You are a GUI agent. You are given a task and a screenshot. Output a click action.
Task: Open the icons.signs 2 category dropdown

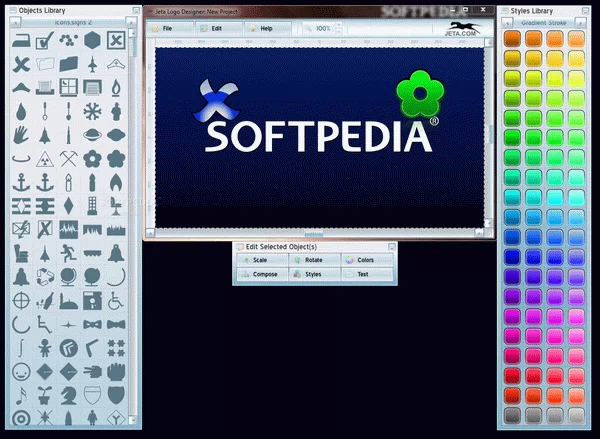(x=68, y=19)
